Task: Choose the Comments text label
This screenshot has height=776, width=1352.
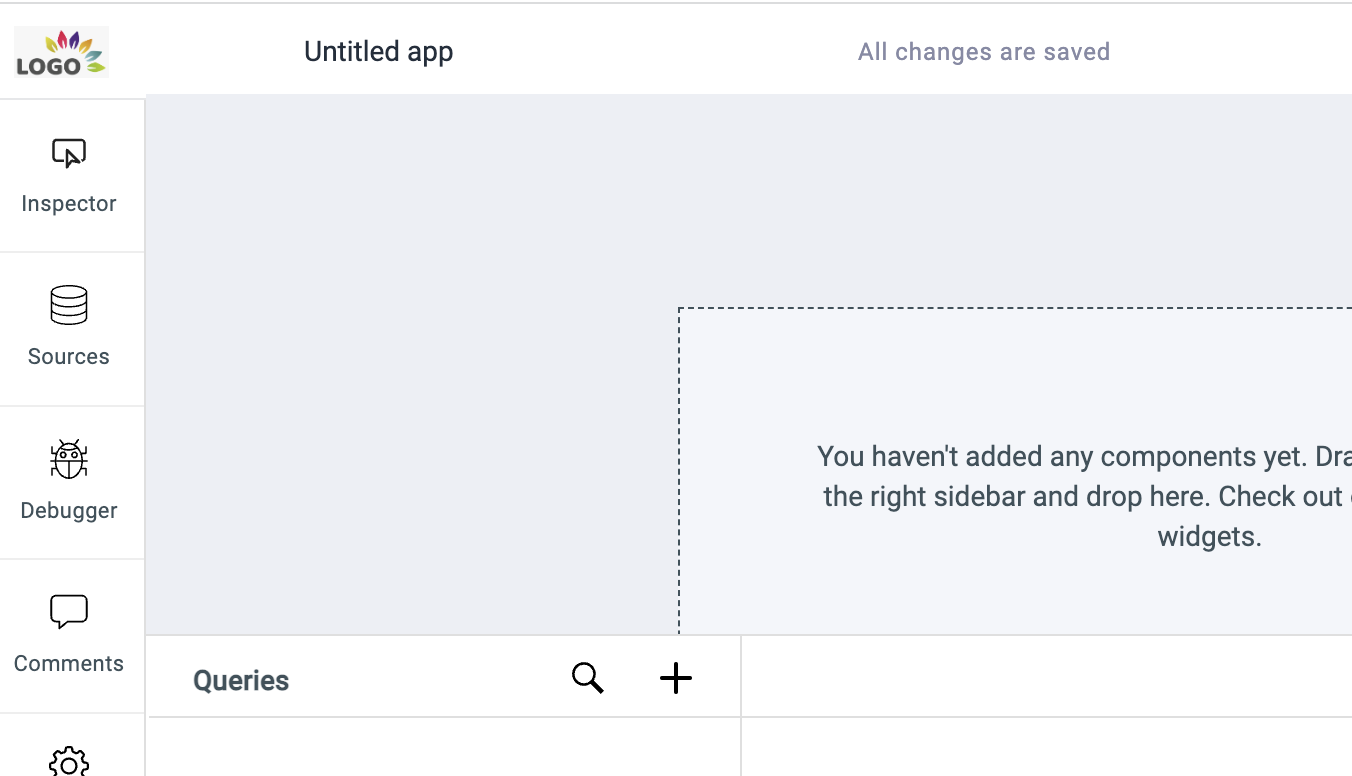Action: (x=69, y=663)
